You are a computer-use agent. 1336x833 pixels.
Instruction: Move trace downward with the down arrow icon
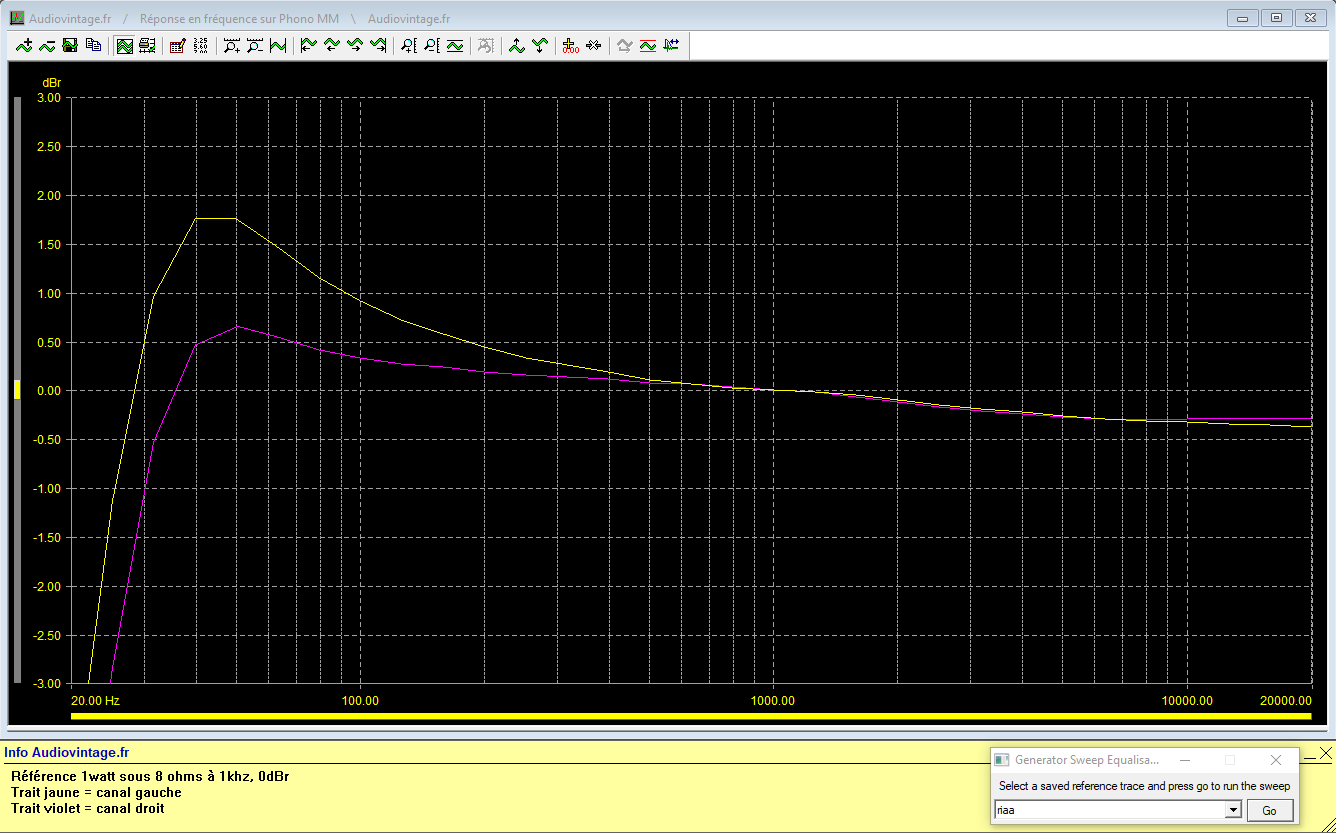540,45
